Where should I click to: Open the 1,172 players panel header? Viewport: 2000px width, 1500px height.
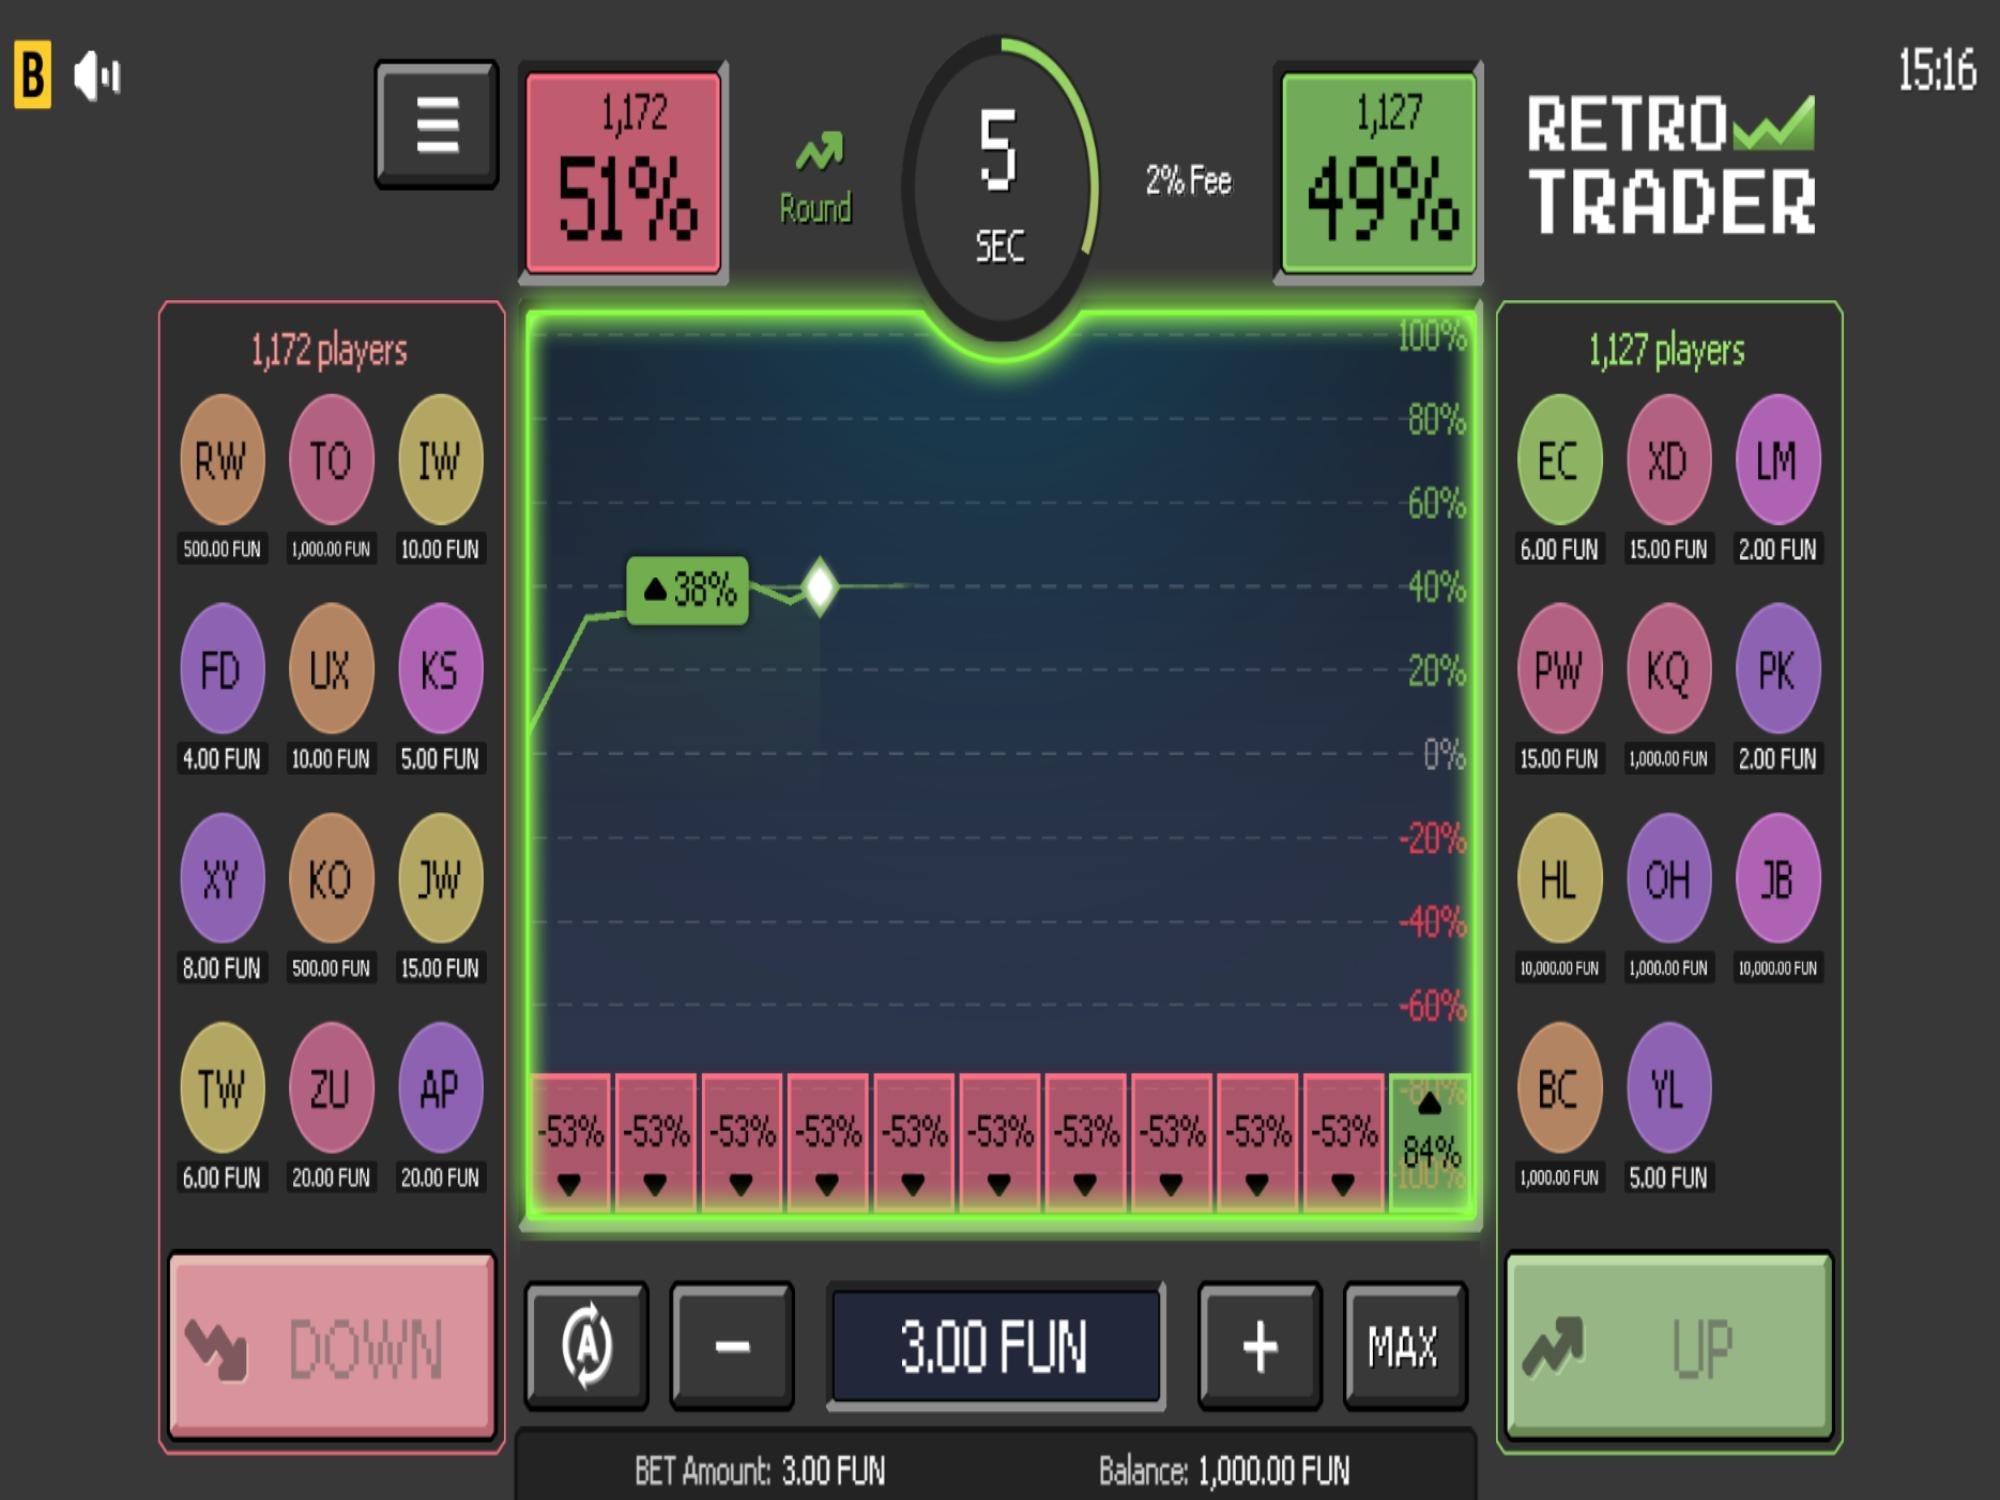(330, 349)
